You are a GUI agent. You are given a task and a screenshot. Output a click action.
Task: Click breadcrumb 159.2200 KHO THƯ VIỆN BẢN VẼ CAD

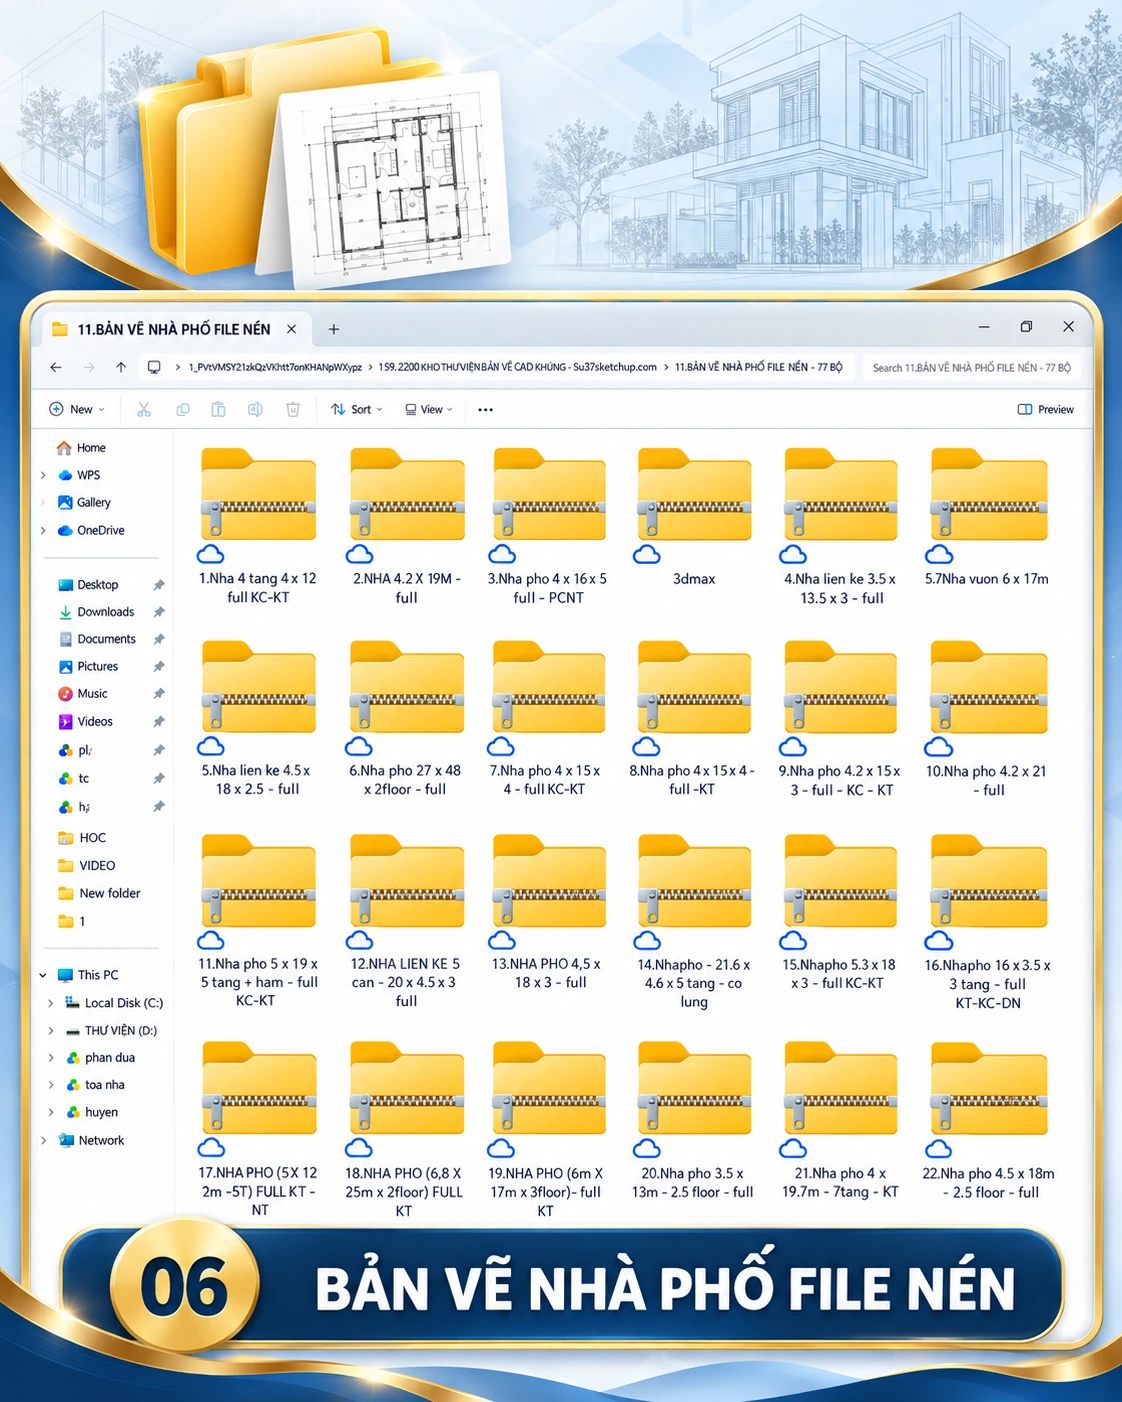point(517,367)
